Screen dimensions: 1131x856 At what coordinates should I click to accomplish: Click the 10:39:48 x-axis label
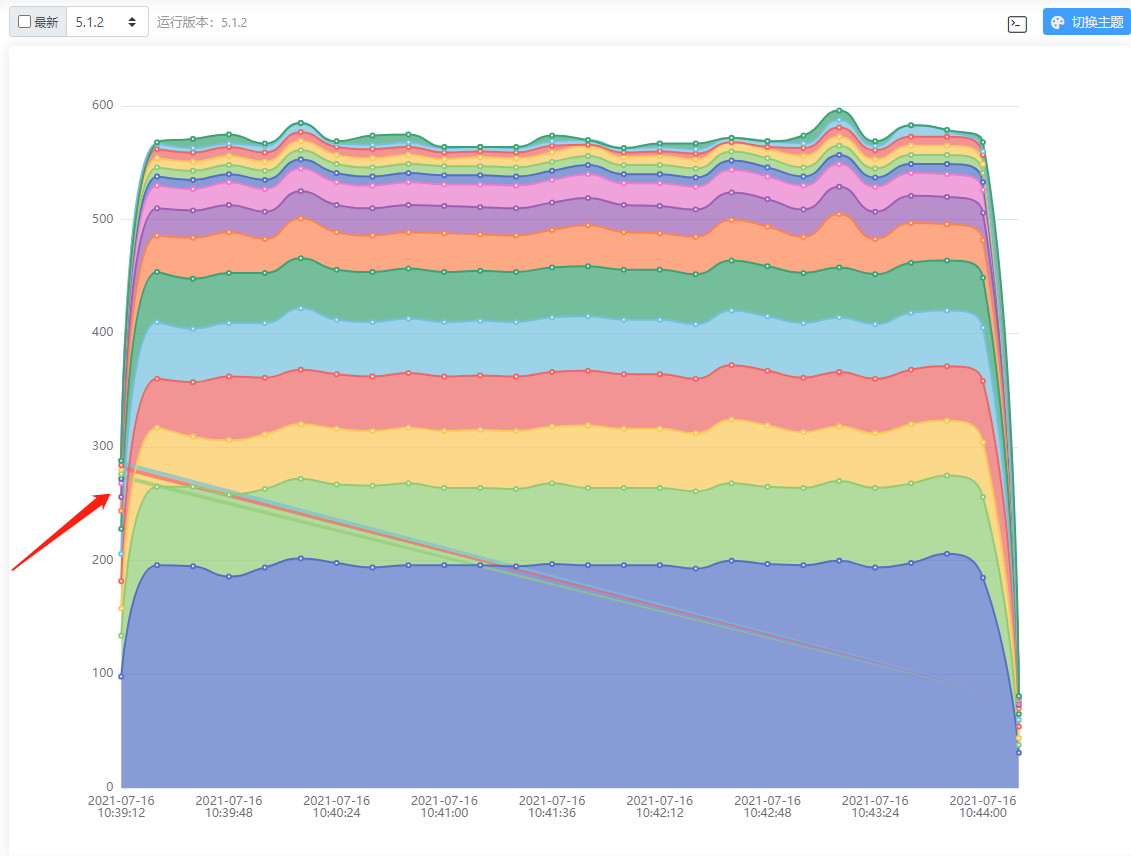click(229, 807)
